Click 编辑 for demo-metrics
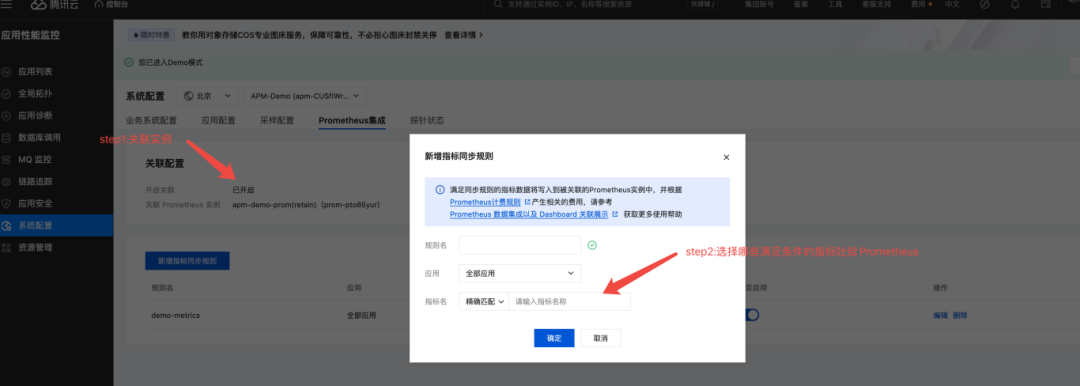The height and width of the screenshot is (386, 1080). (940, 315)
